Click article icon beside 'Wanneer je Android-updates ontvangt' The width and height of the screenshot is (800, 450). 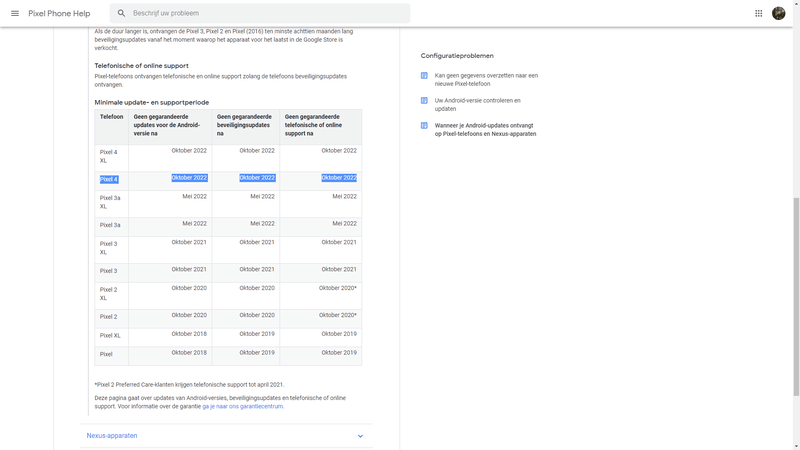424,126
